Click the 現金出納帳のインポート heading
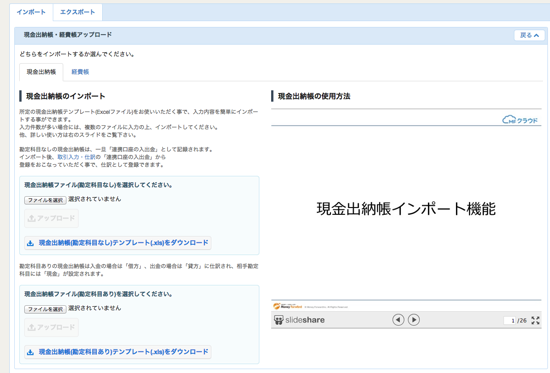This screenshot has height=373, width=550. click(x=66, y=96)
